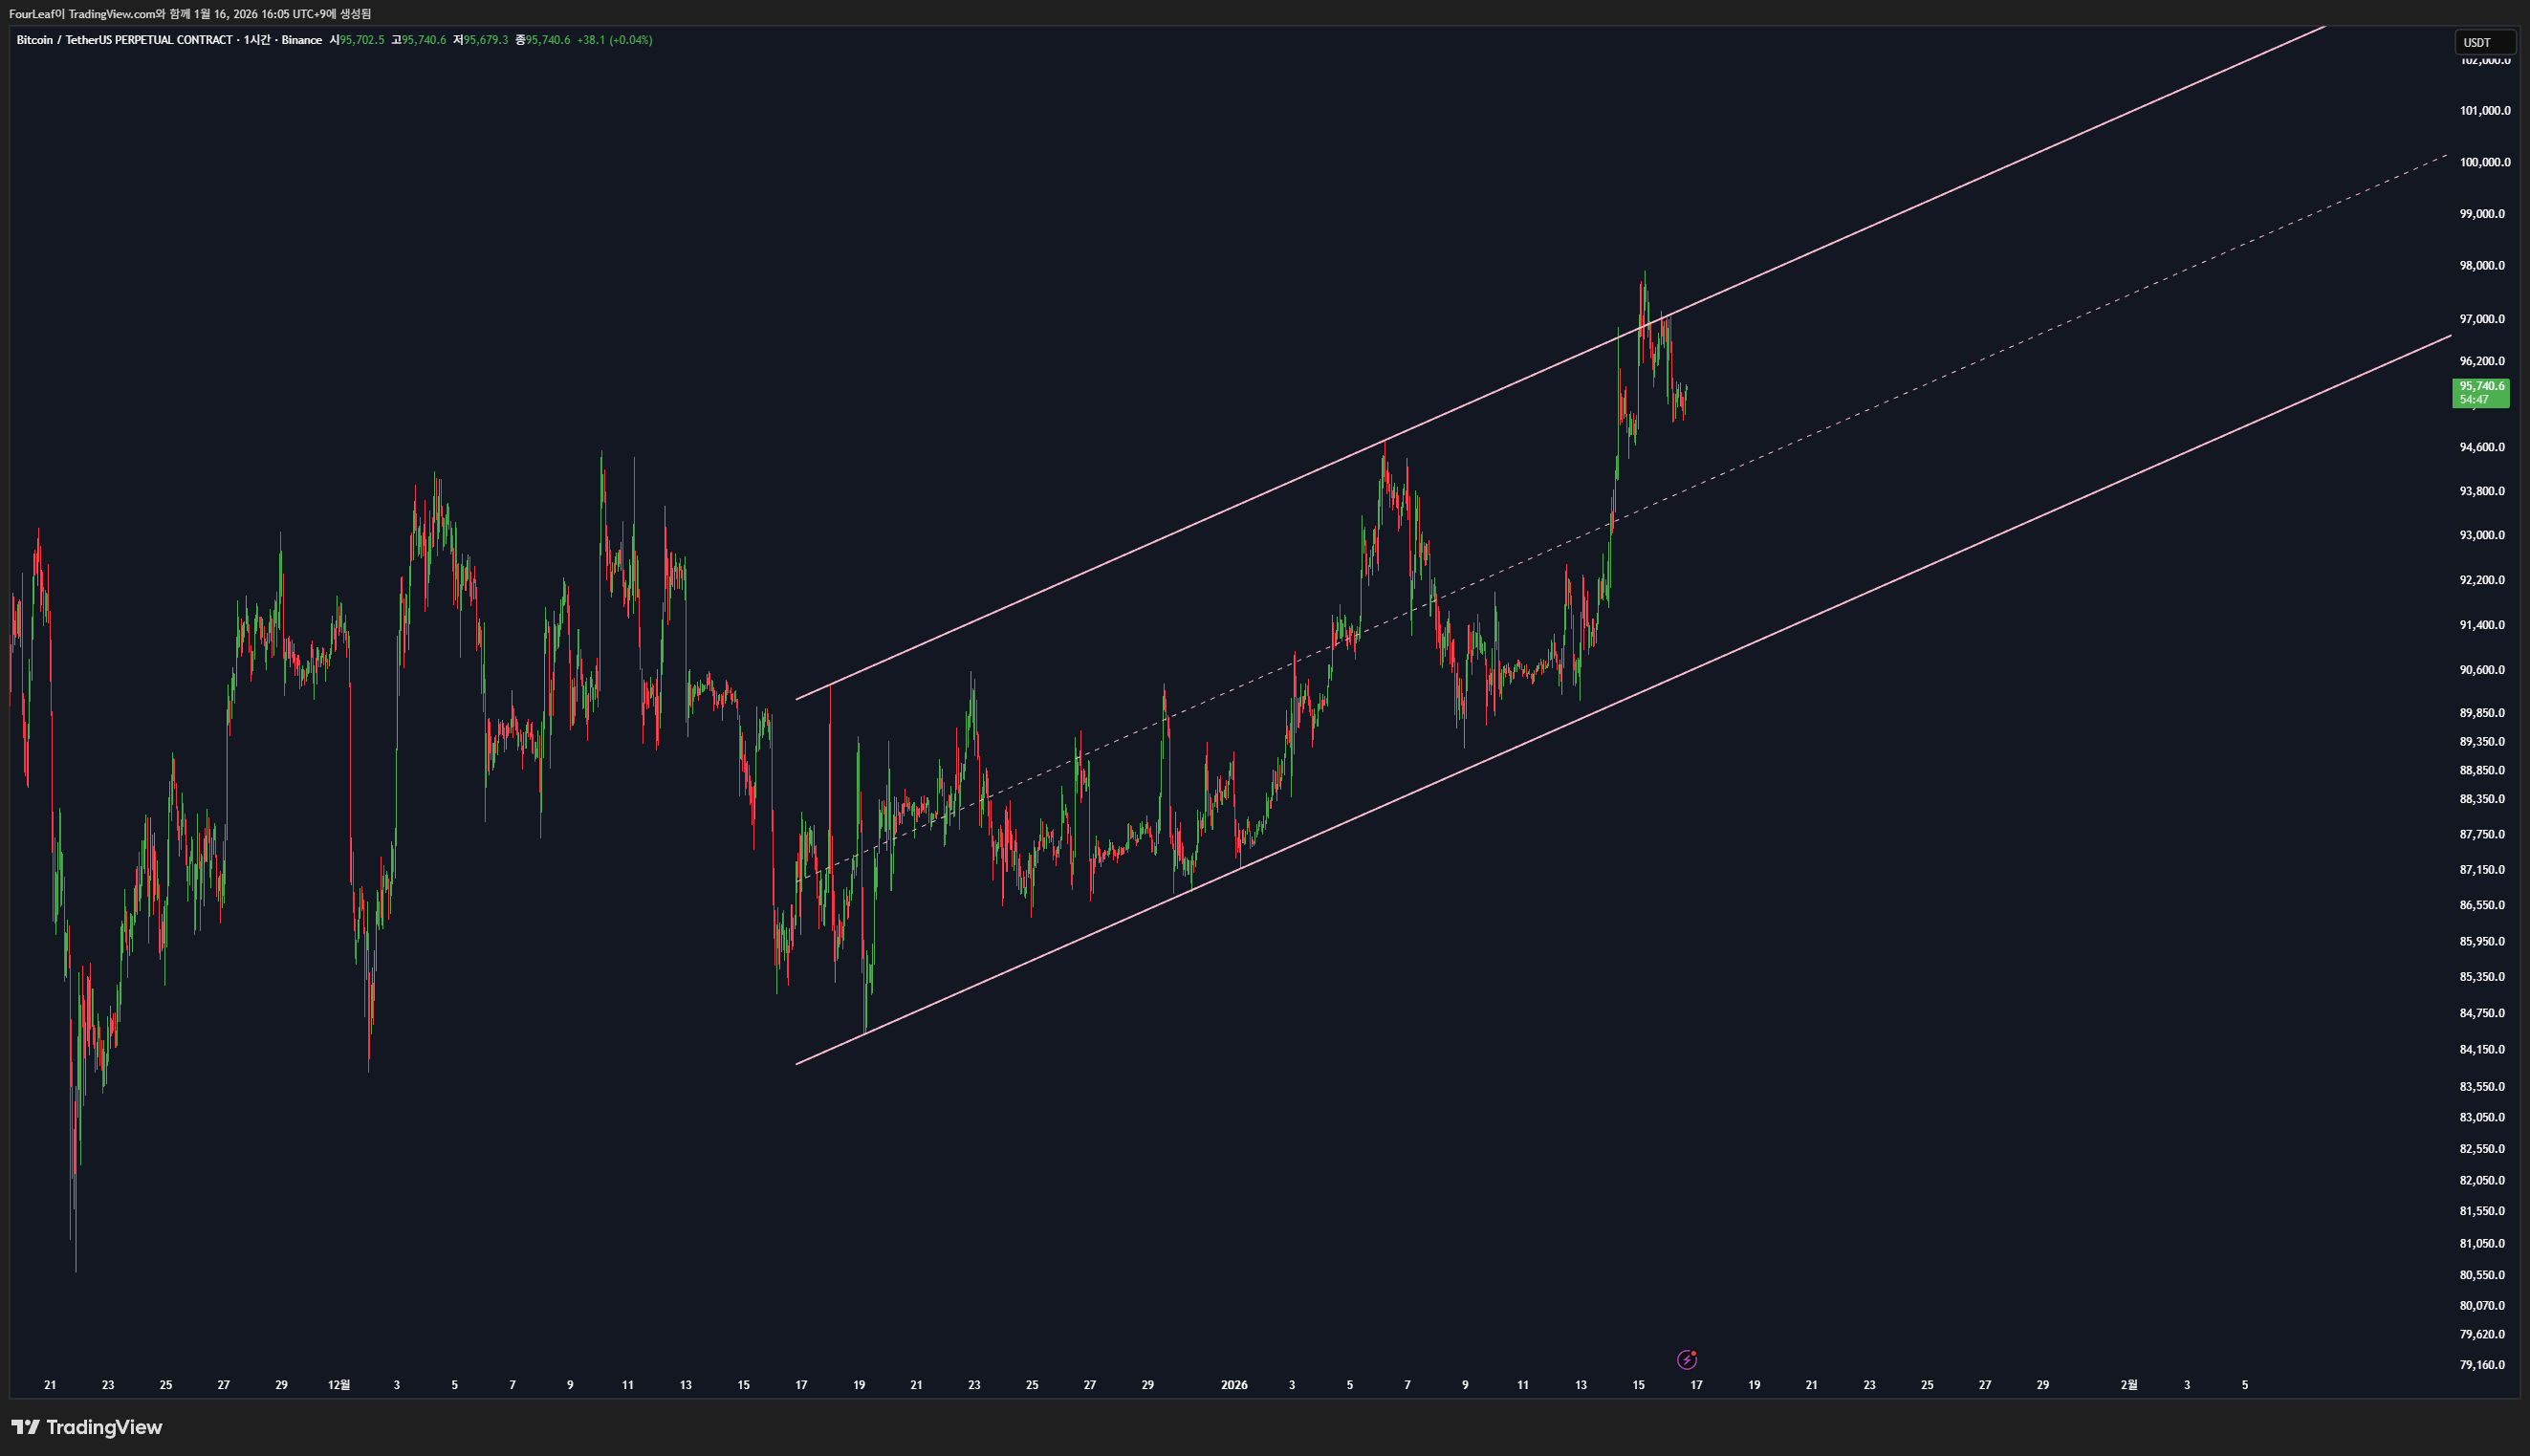
Task: Click the Bitcoin / TetherUS PERPETUAL CONTRACT symbol title
Action: tap(124, 40)
